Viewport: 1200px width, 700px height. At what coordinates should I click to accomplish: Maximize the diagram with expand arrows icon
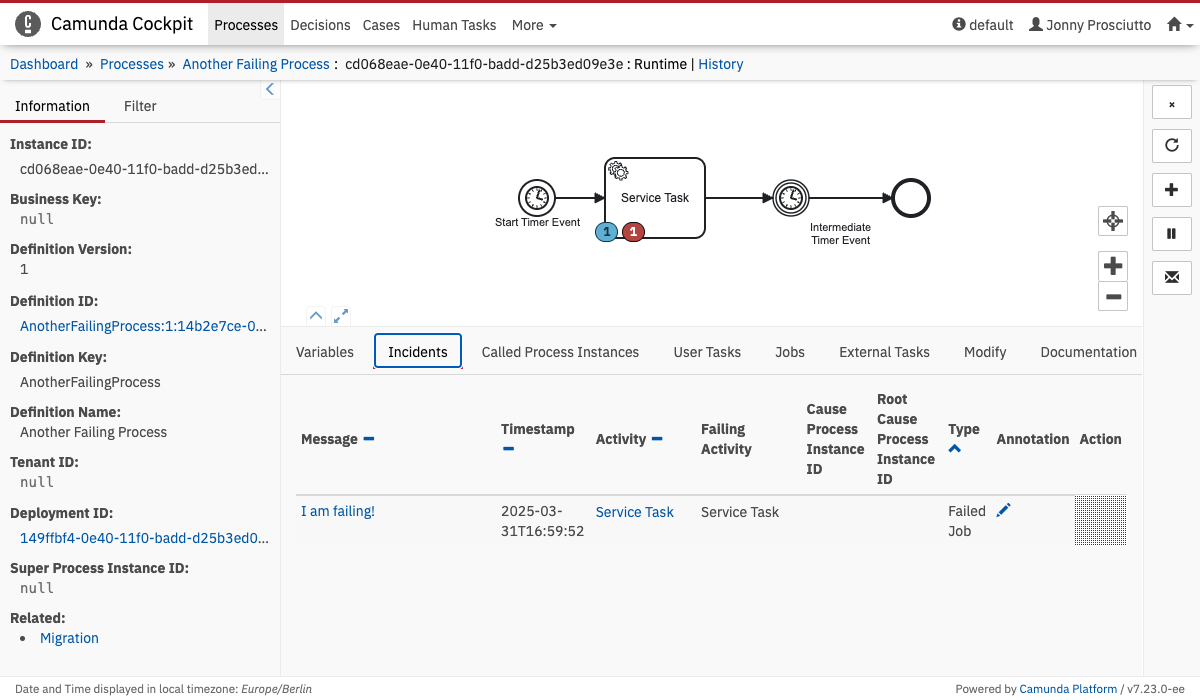(341, 315)
